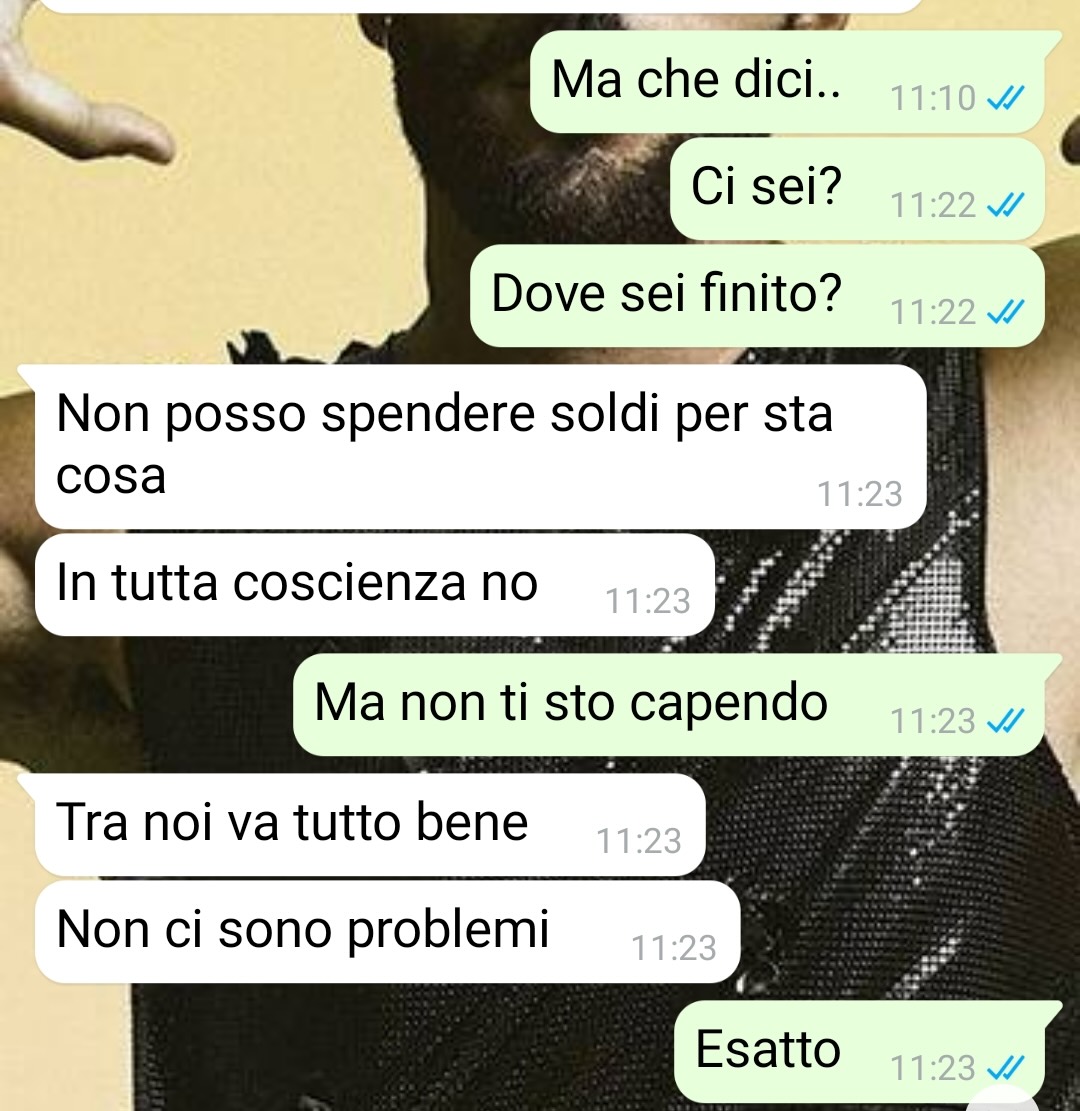Tap the "Tra noi va tutto bene" message
The image size is (1080, 1111).
click(370, 824)
